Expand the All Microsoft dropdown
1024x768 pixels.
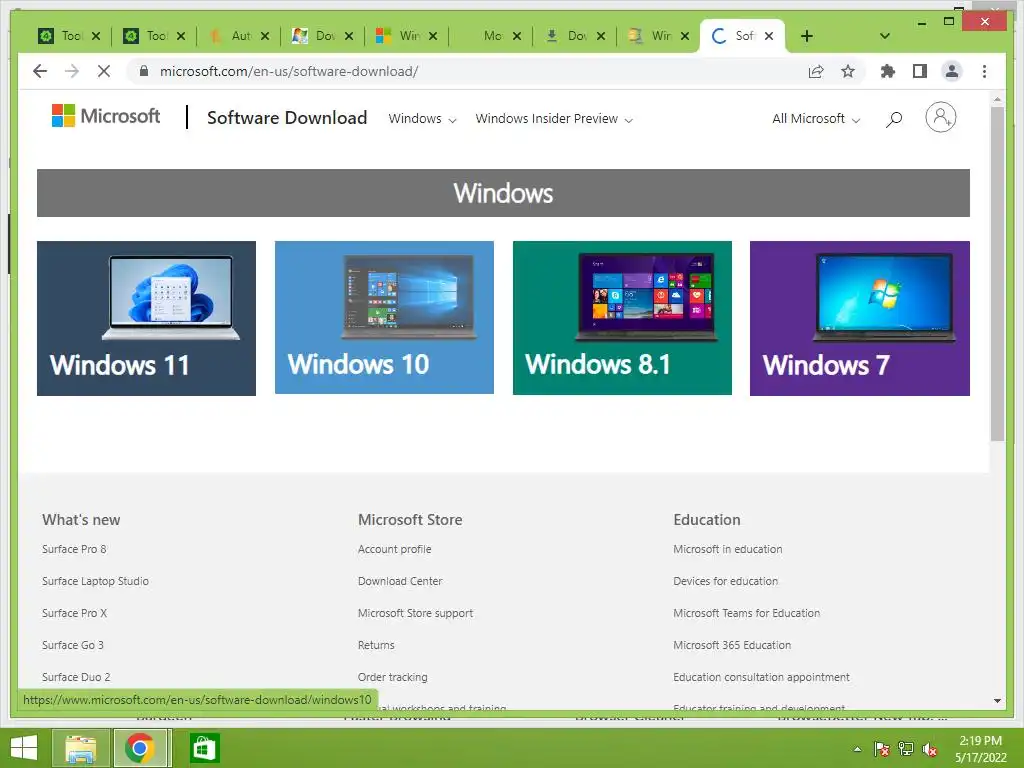click(816, 119)
